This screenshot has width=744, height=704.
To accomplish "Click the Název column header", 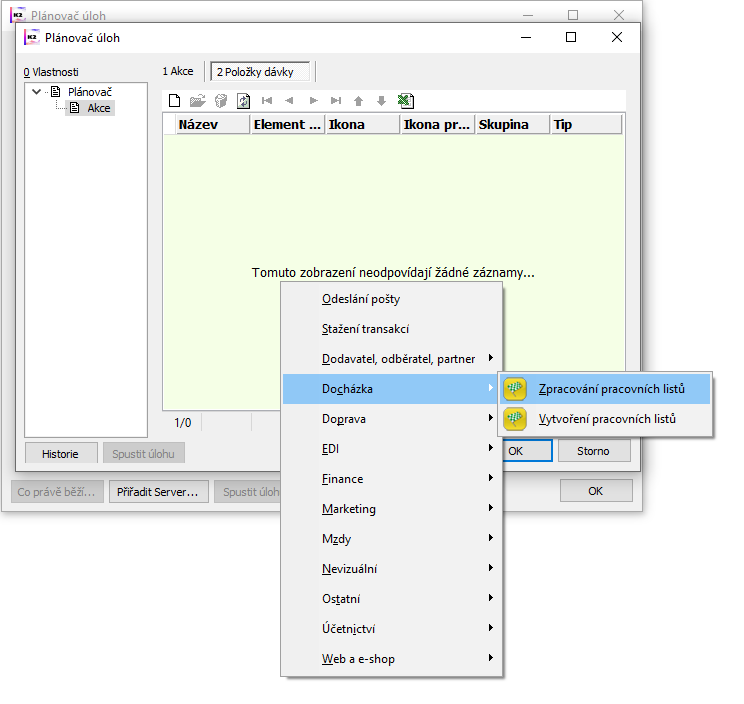I will 213,125.
